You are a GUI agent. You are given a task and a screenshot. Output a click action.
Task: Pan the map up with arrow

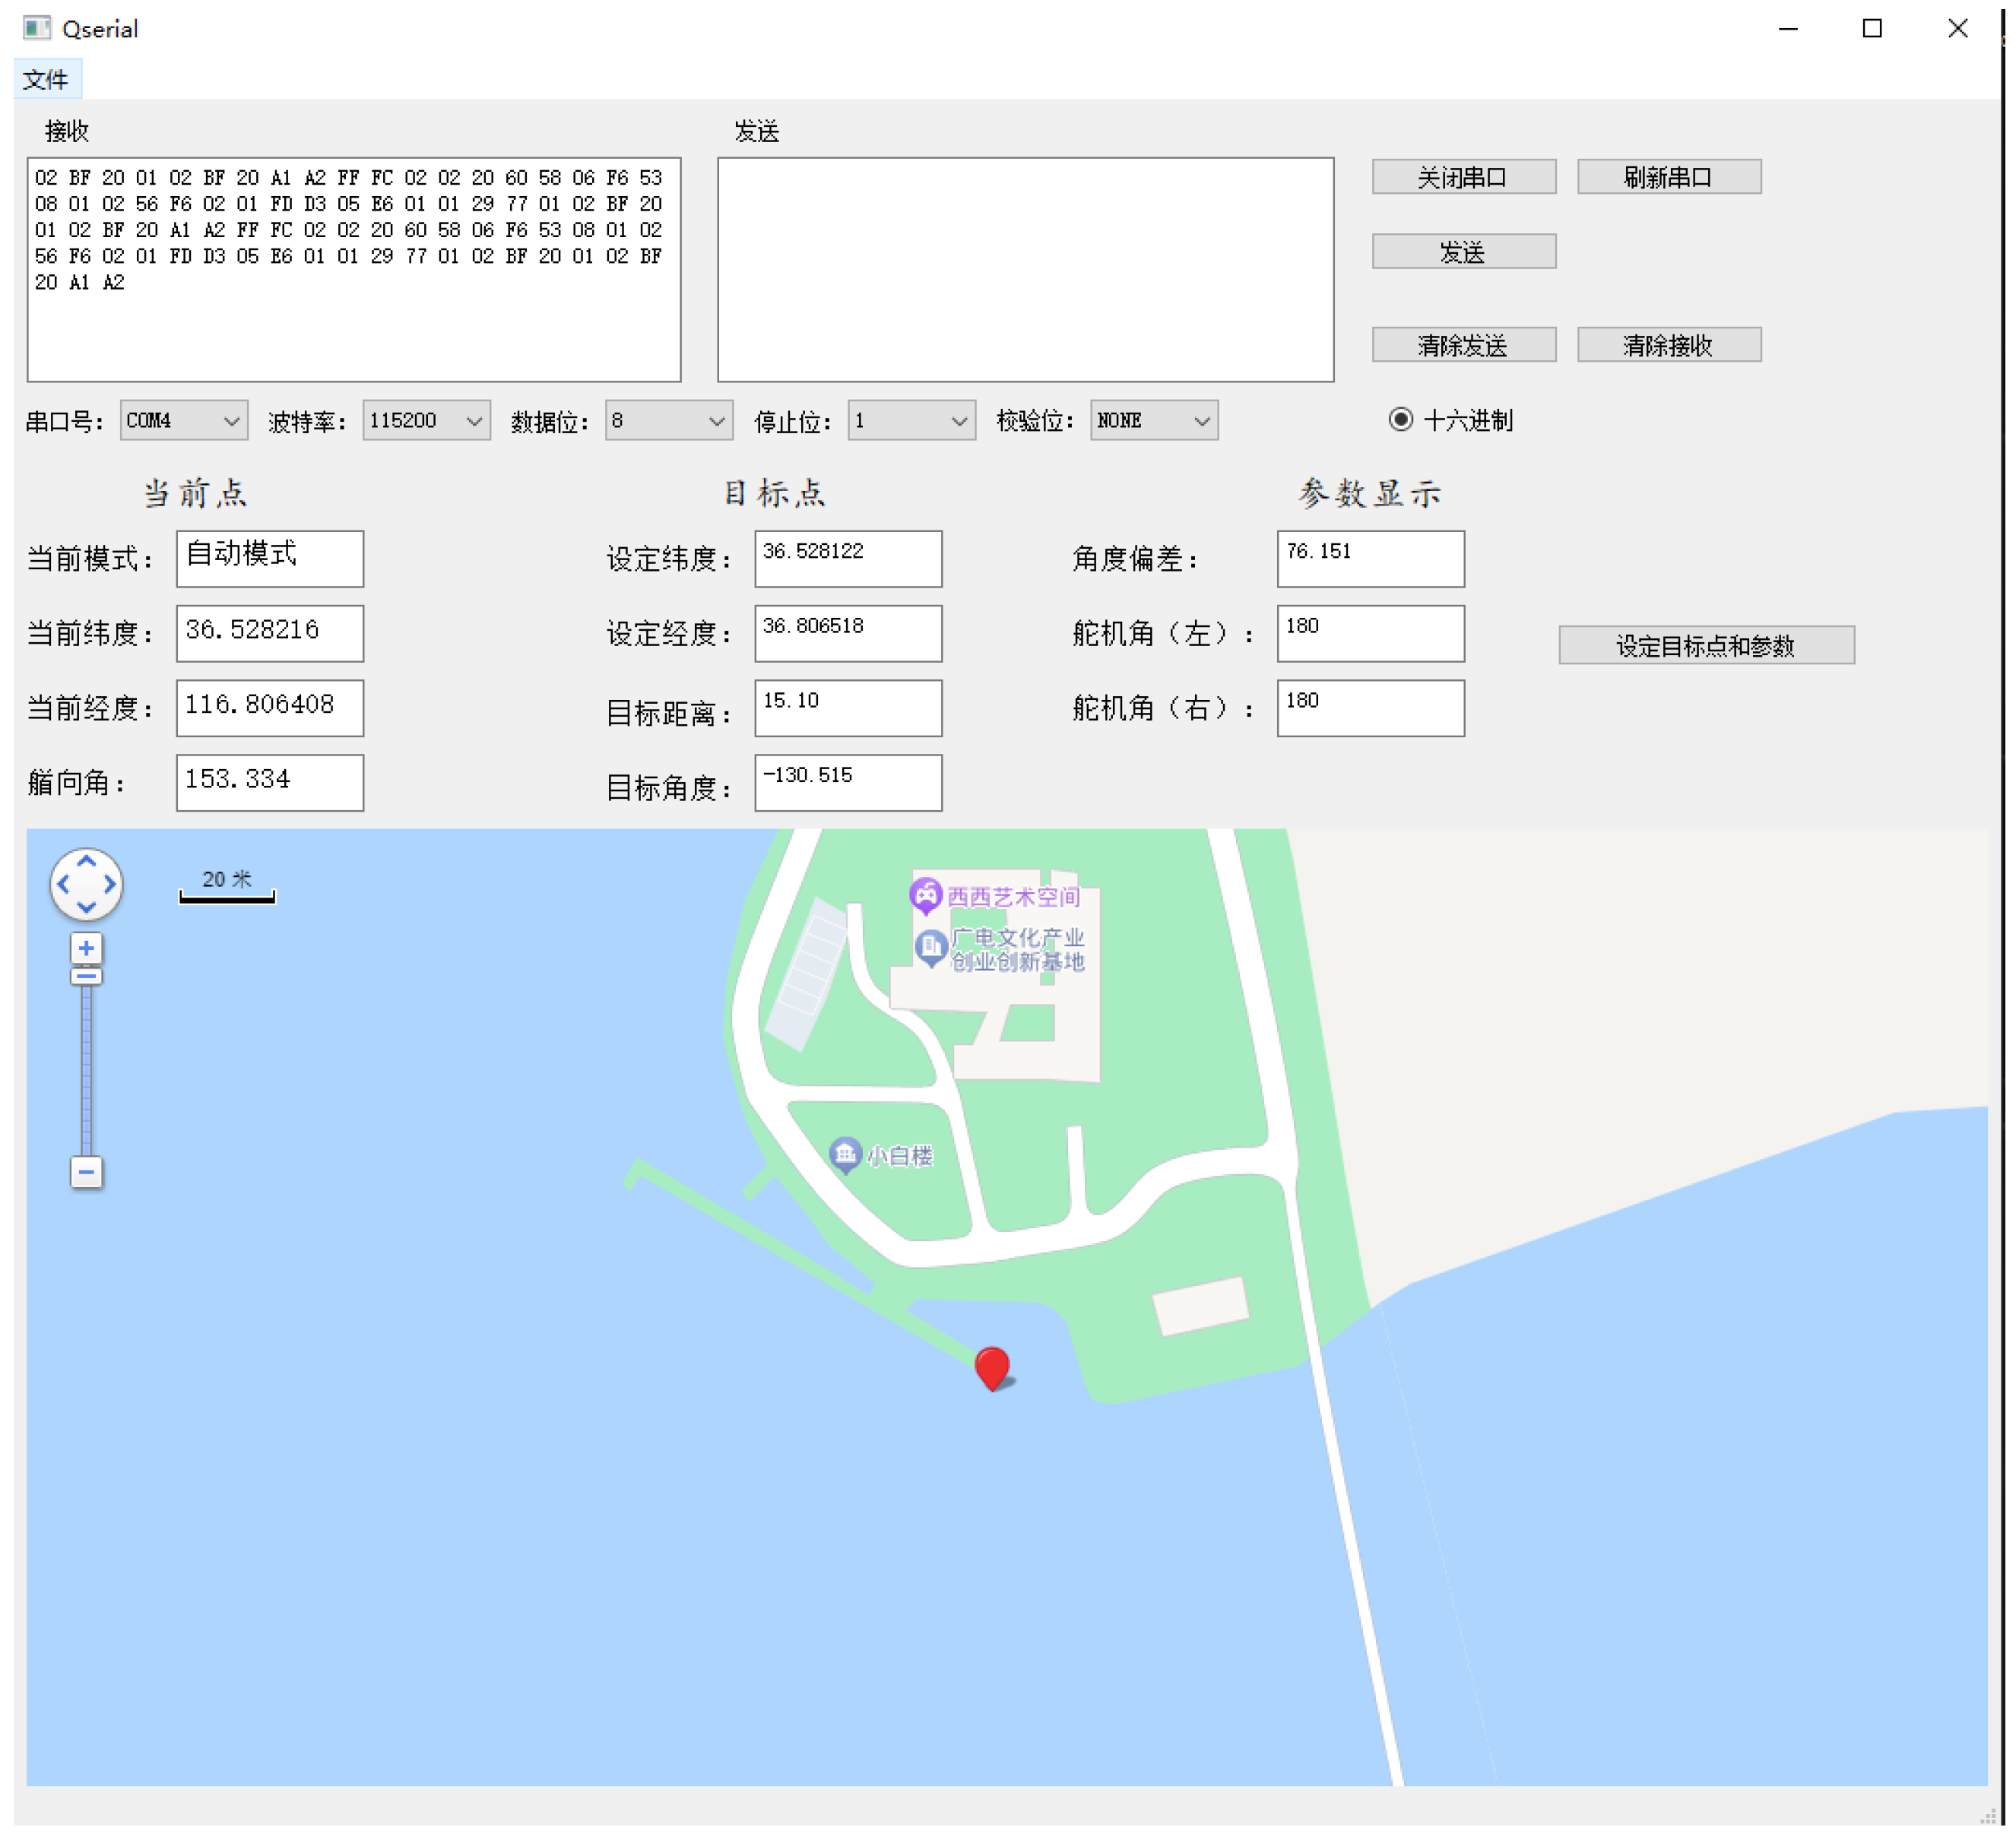86,860
